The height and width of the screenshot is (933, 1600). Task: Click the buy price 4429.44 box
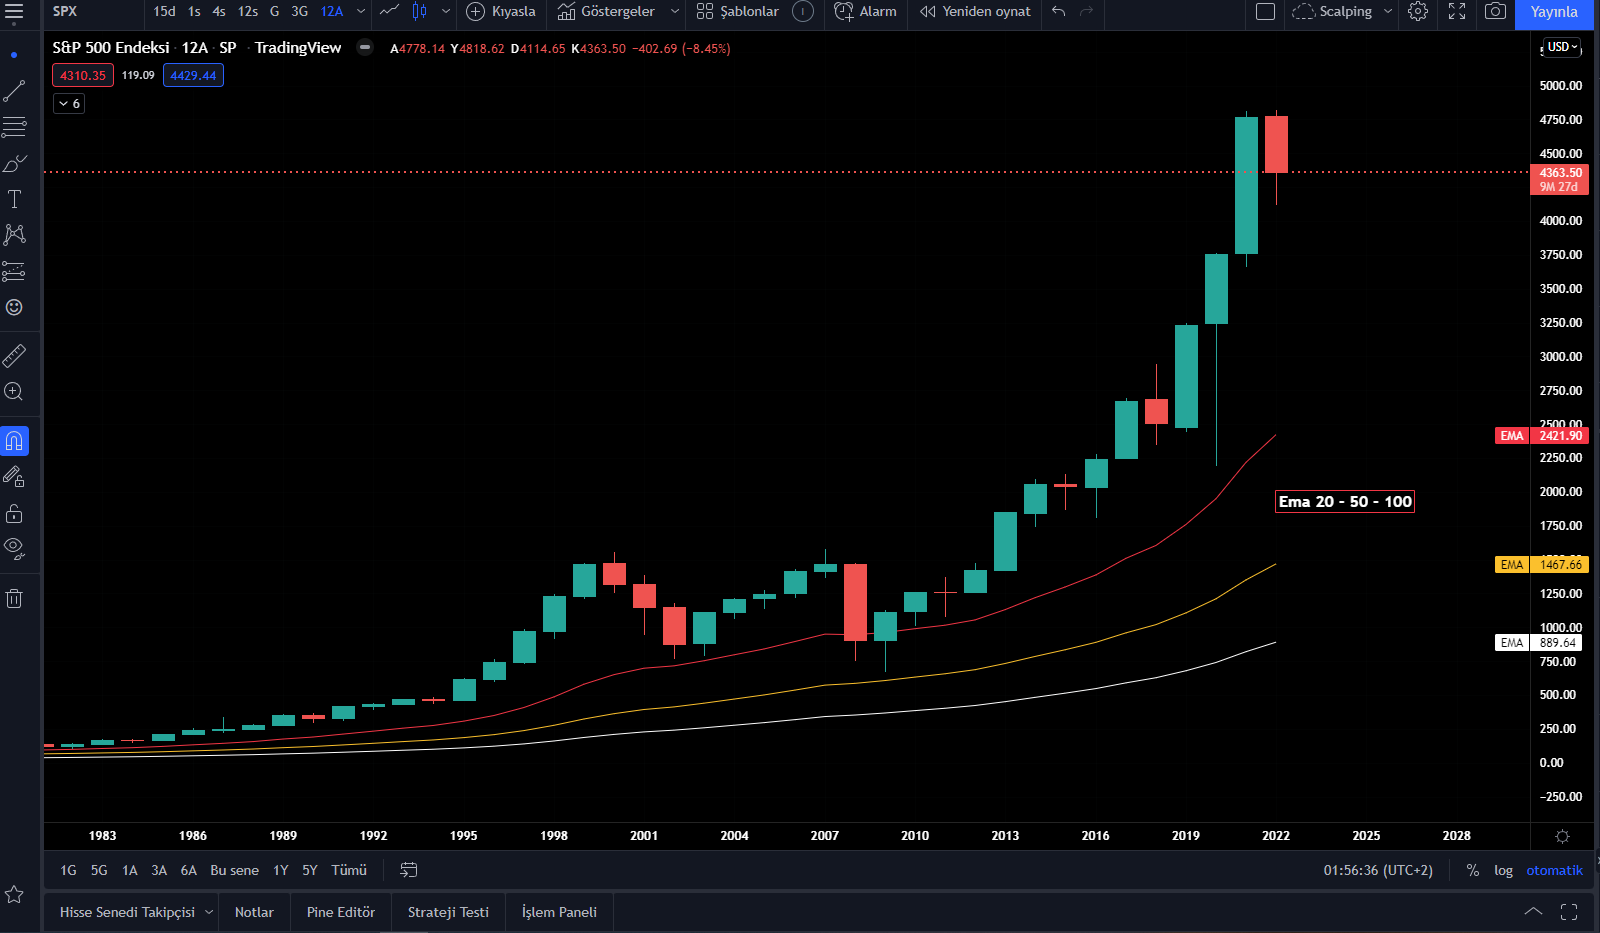(x=193, y=76)
